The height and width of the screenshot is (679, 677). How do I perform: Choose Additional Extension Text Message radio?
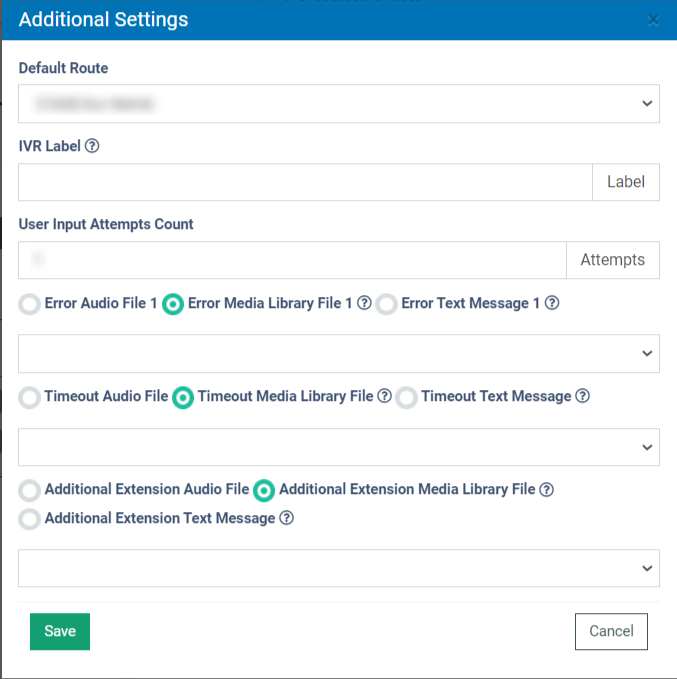(30, 519)
